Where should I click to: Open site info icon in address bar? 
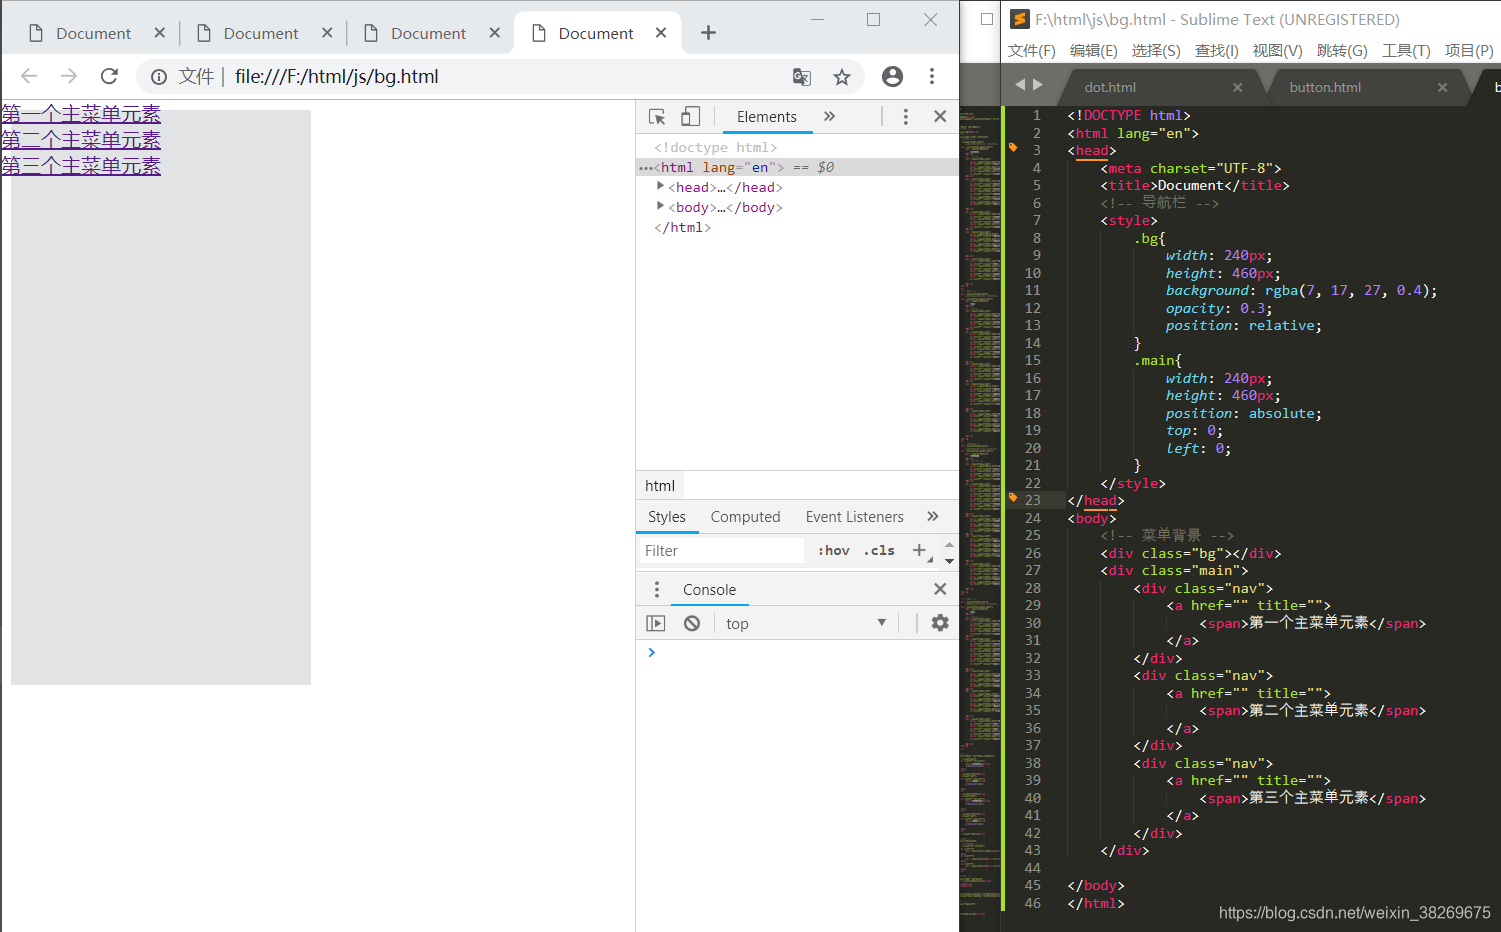pos(158,77)
